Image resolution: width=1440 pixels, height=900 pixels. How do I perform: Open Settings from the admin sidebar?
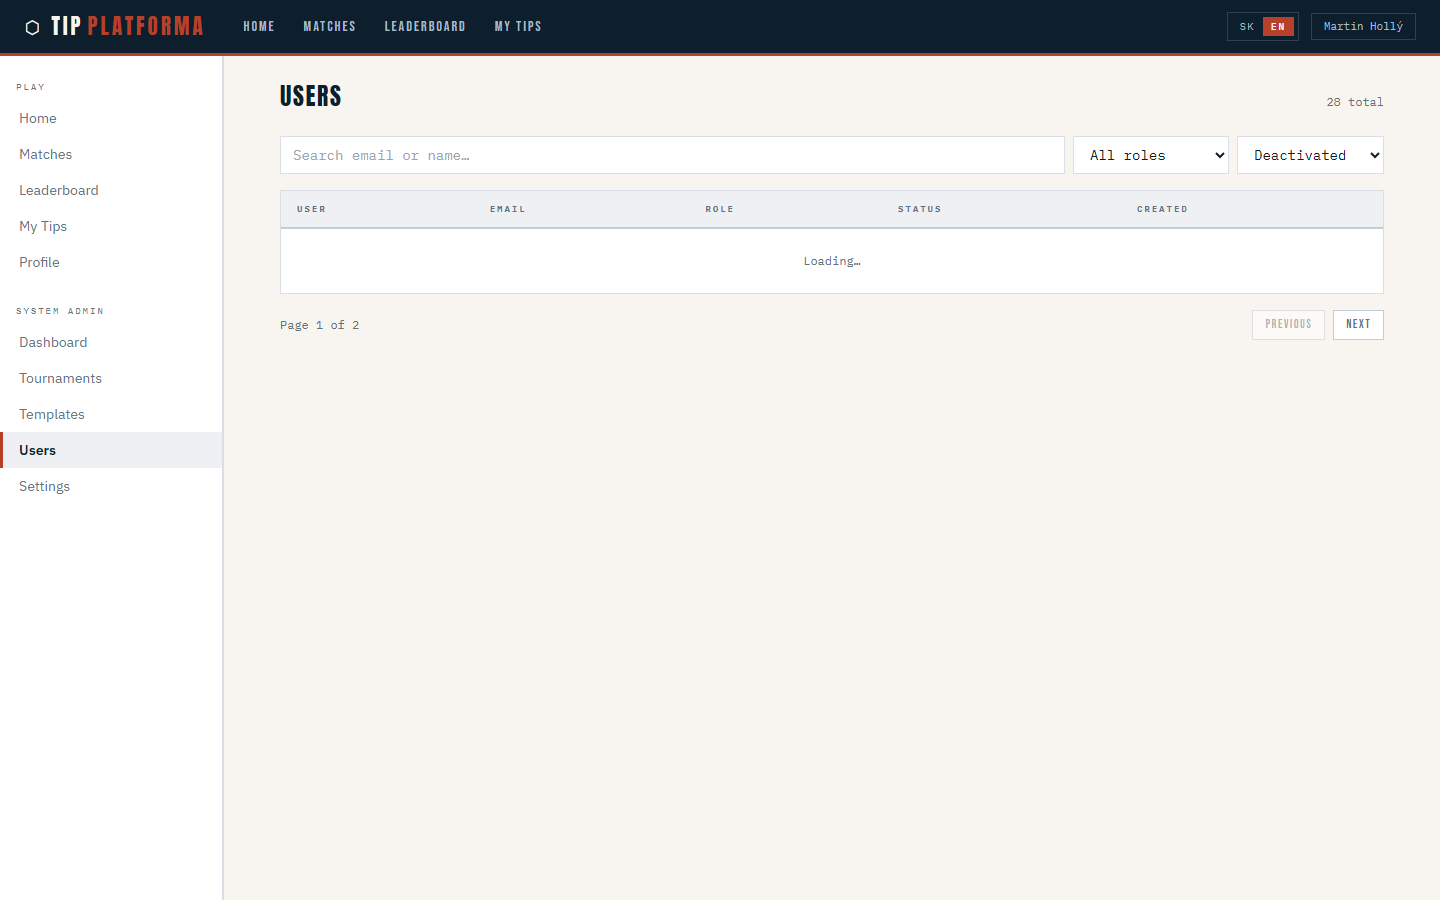click(x=44, y=486)
